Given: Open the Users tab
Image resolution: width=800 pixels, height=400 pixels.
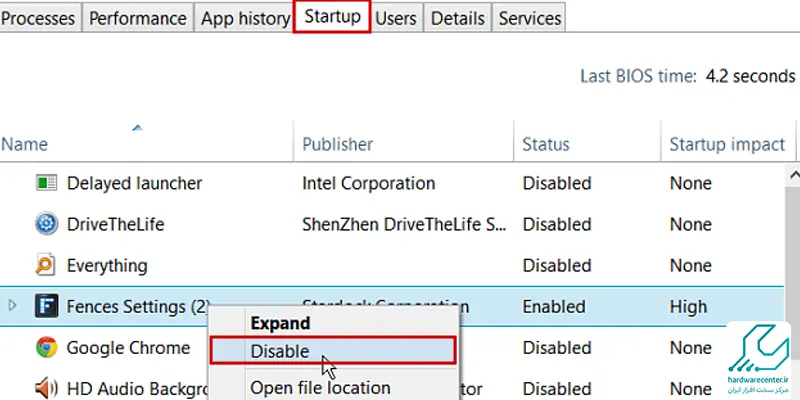Looking at the screenshot, I should coord(396,18).
